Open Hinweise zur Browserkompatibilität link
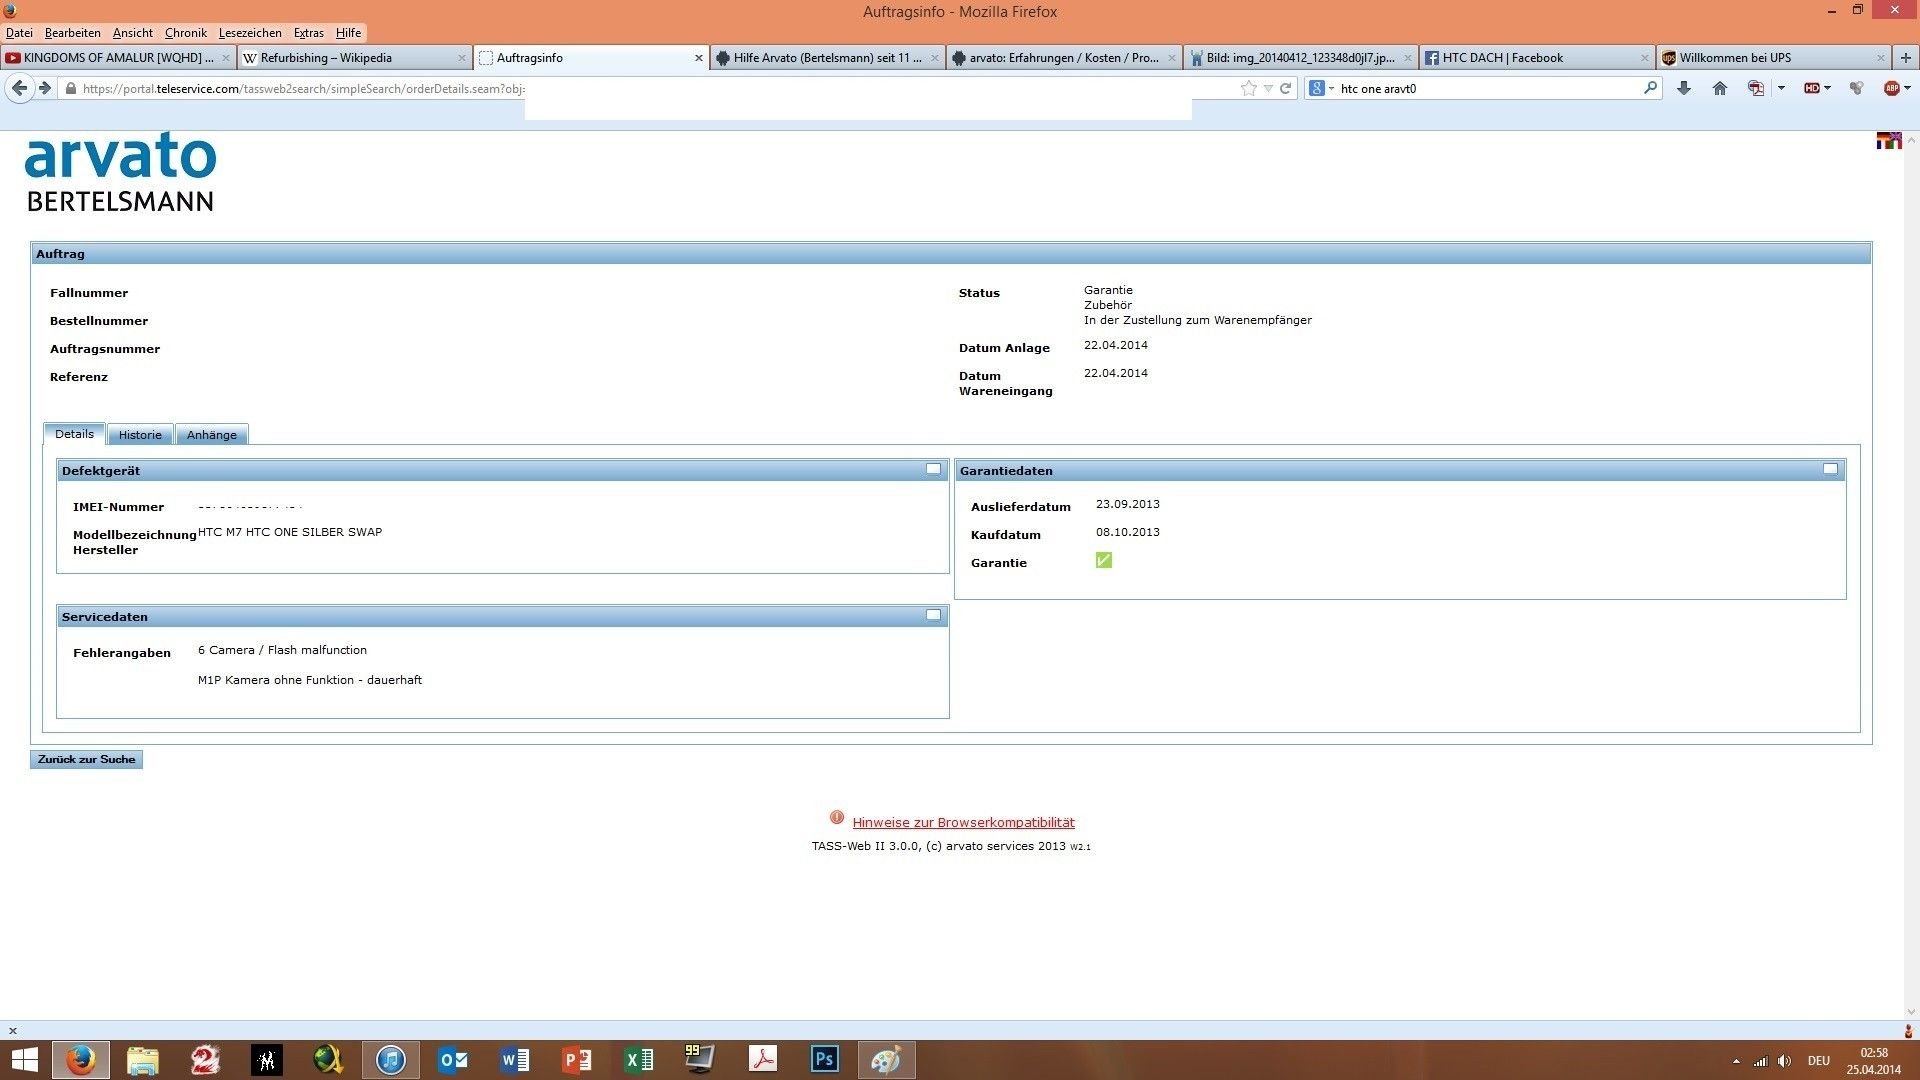 coord(963,822)
